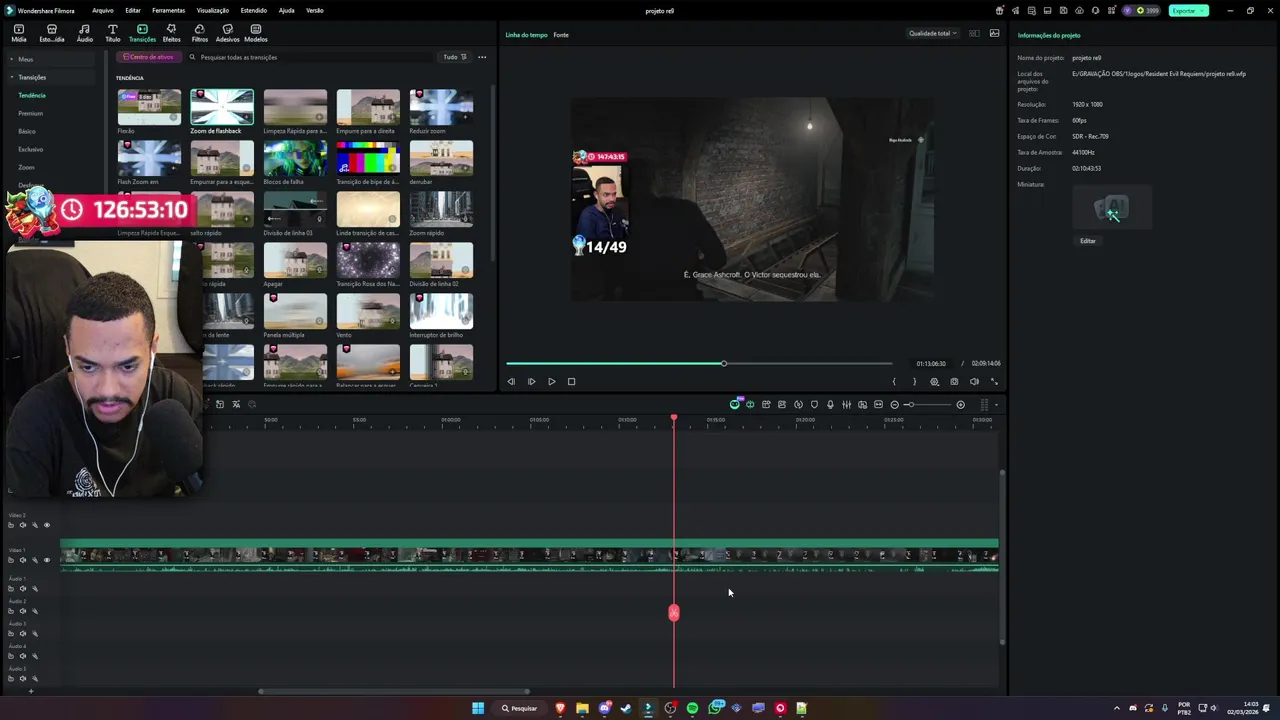1280x720 pixels.
Task: Mute the Áudio 3 track
Action: [23, 633]
